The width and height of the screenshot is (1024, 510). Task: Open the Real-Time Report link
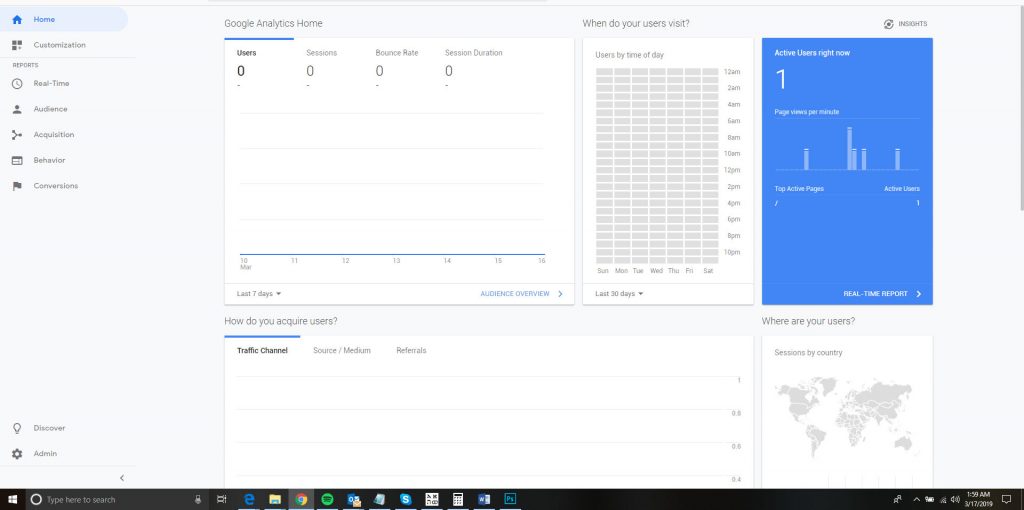click(882, 294)
